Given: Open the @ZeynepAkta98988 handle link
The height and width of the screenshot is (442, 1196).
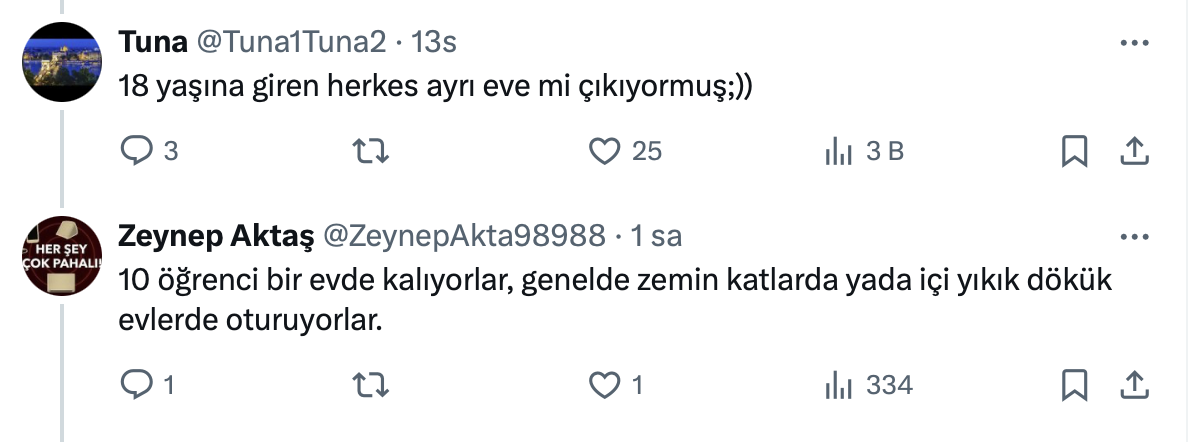Looking at the screenshot, I should pos(462,236).
